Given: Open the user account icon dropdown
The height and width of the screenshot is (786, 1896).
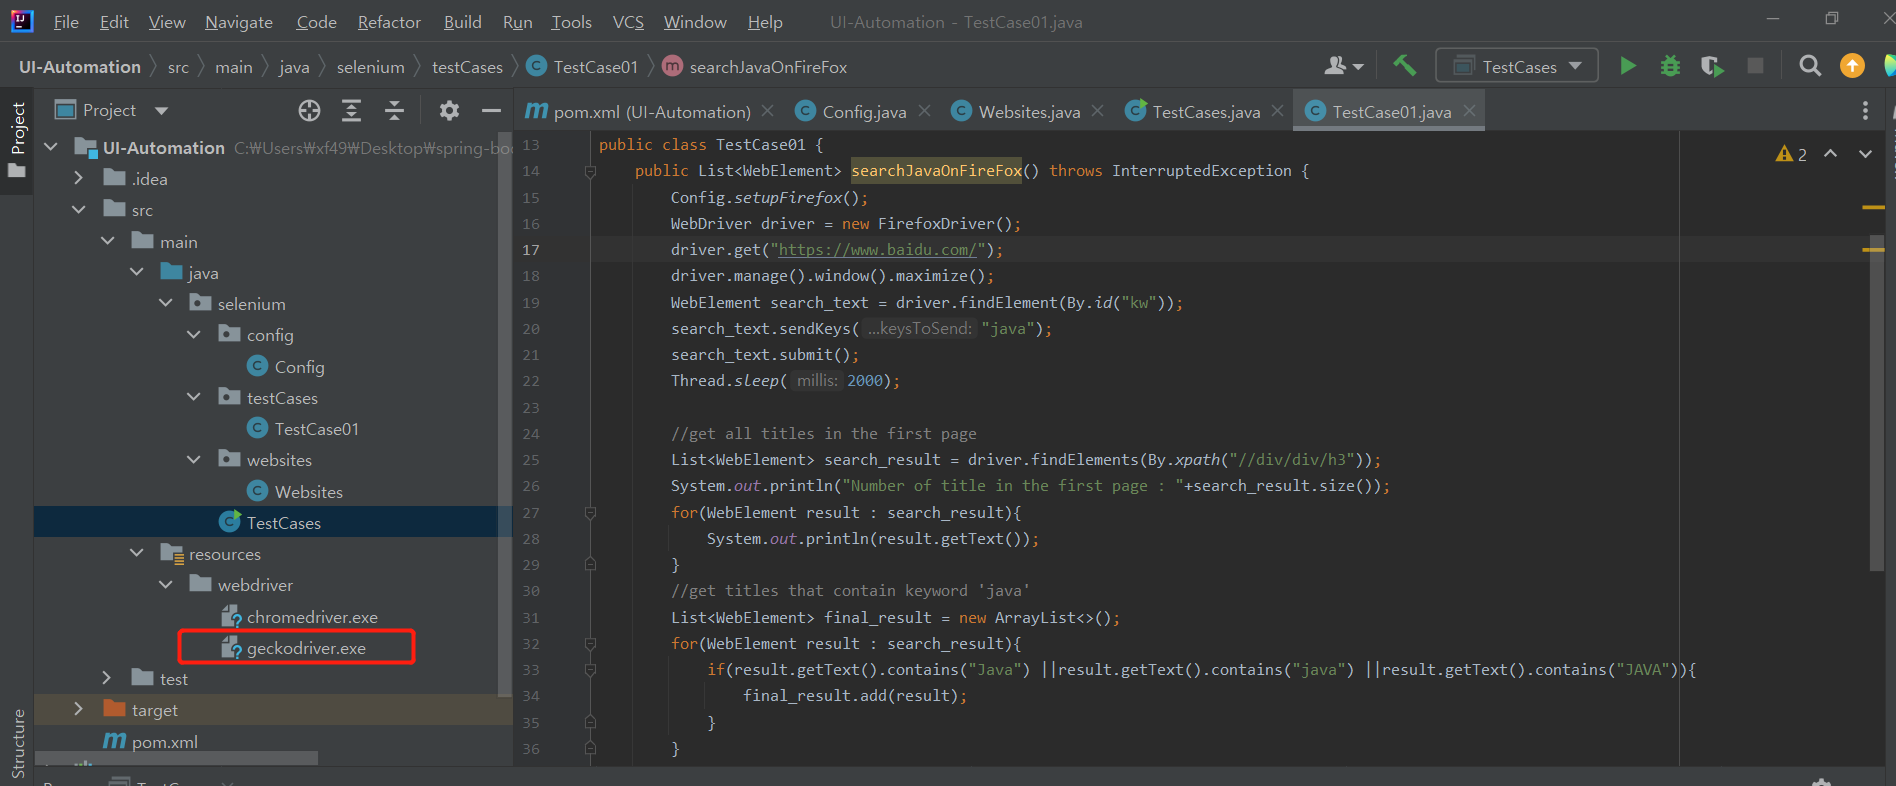Looking at the screenshot, I should (1343, 66).
